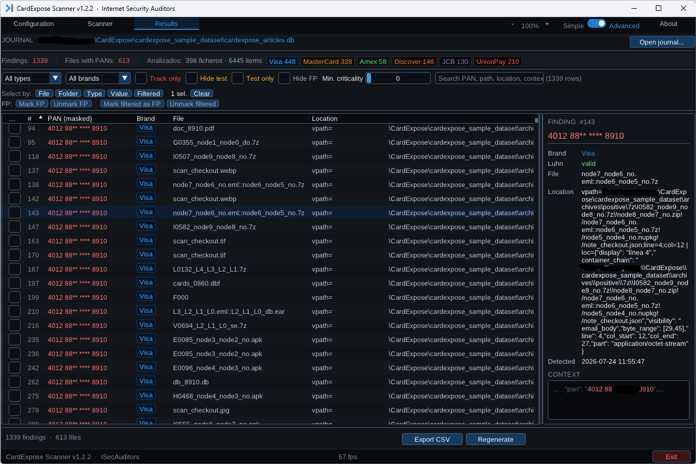Sort by the # column header

[x=30, y=119]
